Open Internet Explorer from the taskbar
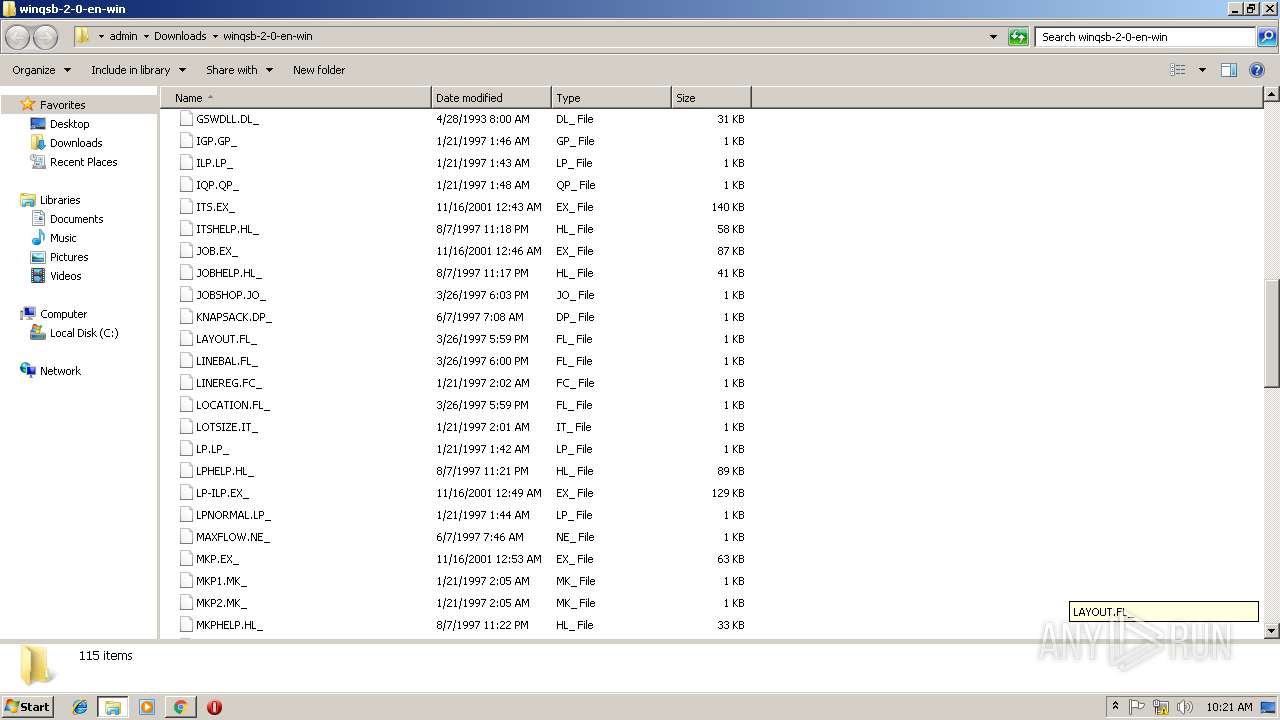Image resolution: width=1280 pixels, height=720 pixels. point(80,707)
